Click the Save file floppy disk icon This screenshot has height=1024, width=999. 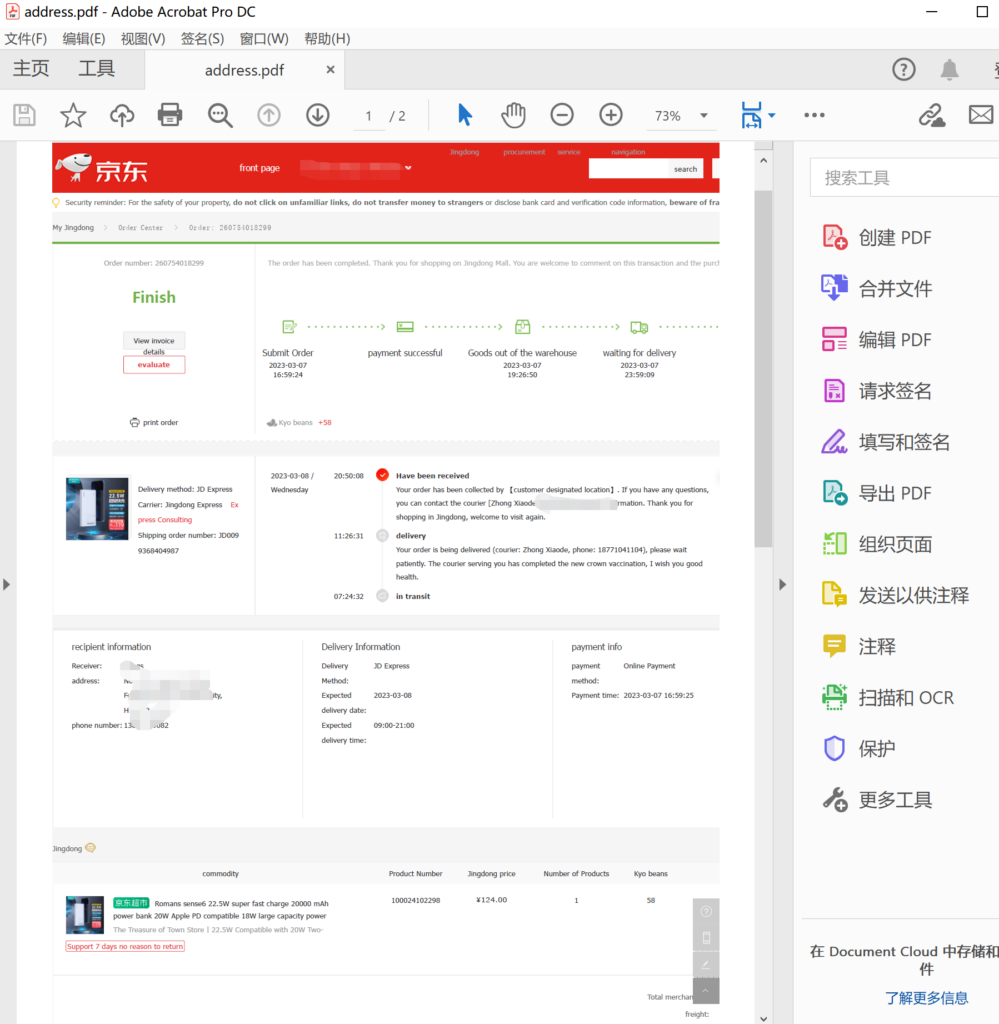tap(25, 116)
